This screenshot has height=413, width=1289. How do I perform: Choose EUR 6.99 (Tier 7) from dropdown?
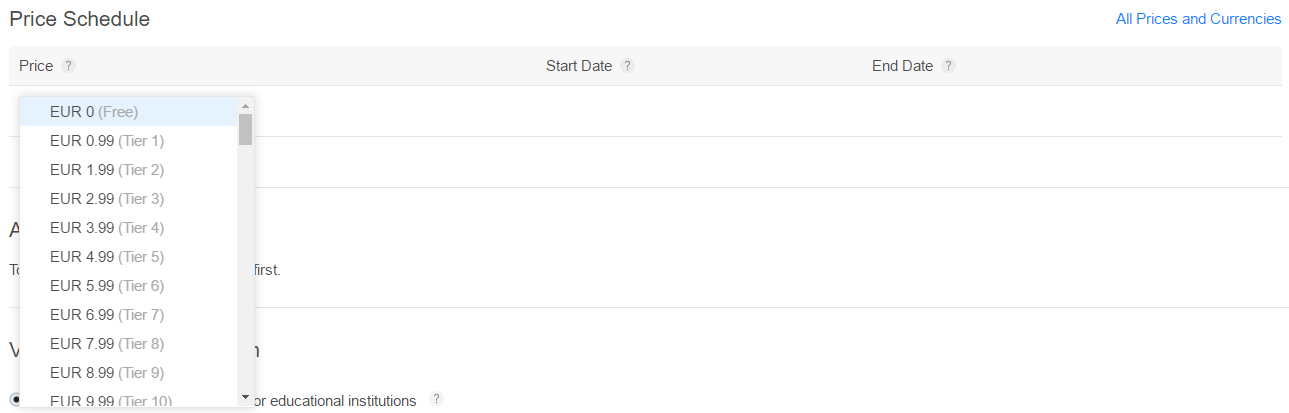point(107,315)
